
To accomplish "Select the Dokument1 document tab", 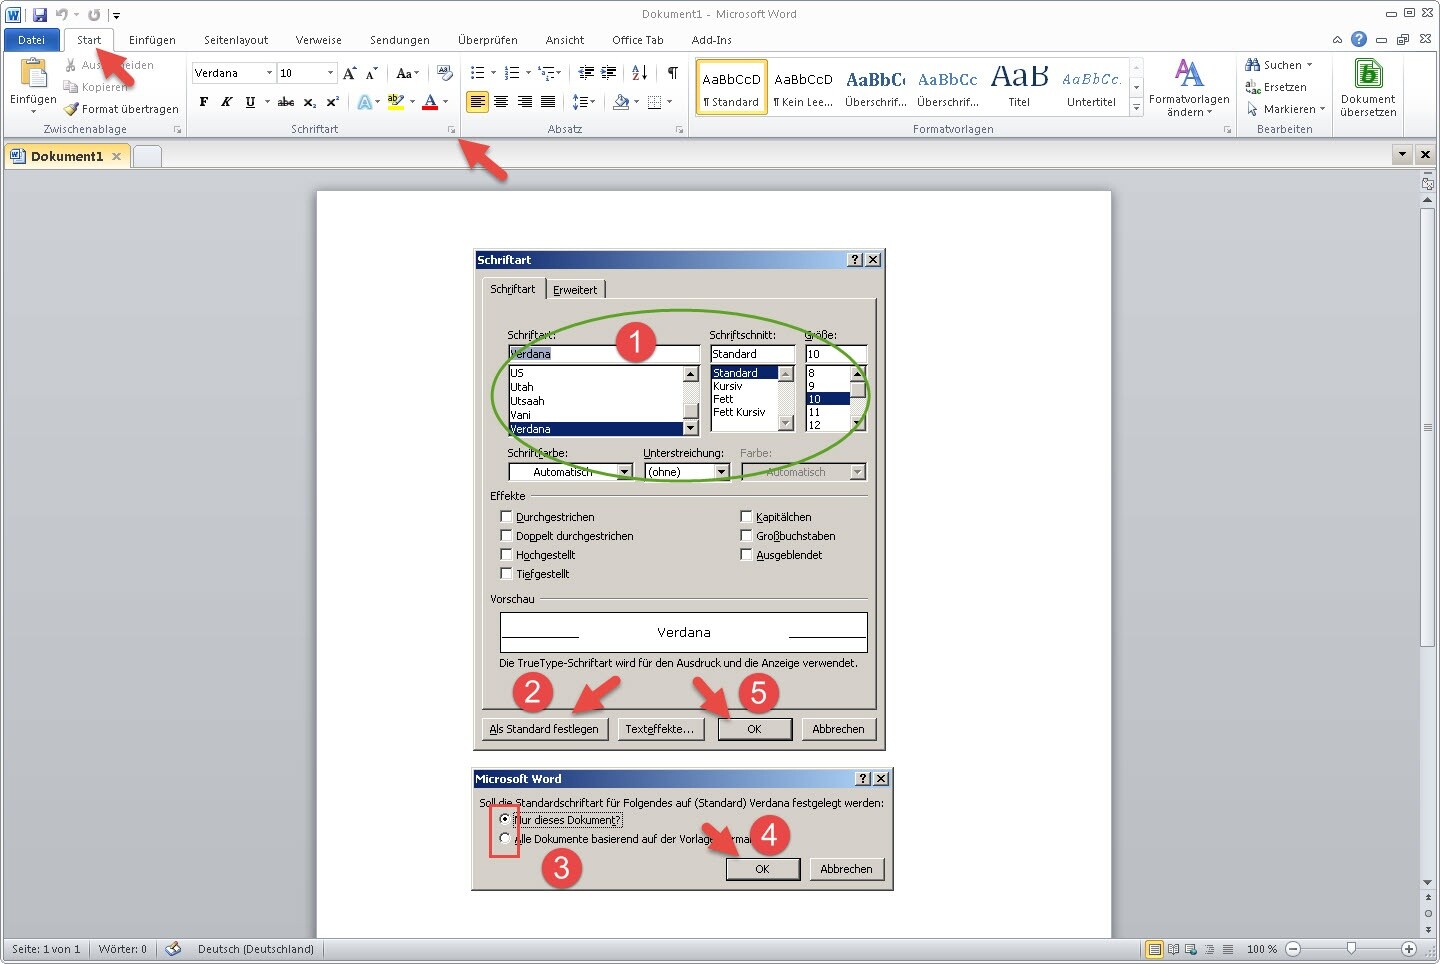I will coord(66,156).
